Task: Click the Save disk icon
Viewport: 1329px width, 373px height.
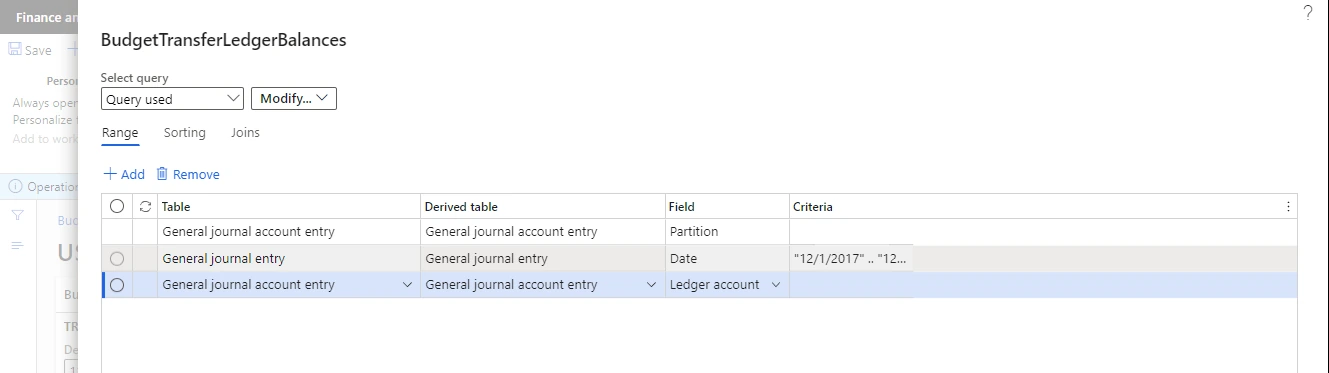Action: pyautogui.click(x=15, y=49)
